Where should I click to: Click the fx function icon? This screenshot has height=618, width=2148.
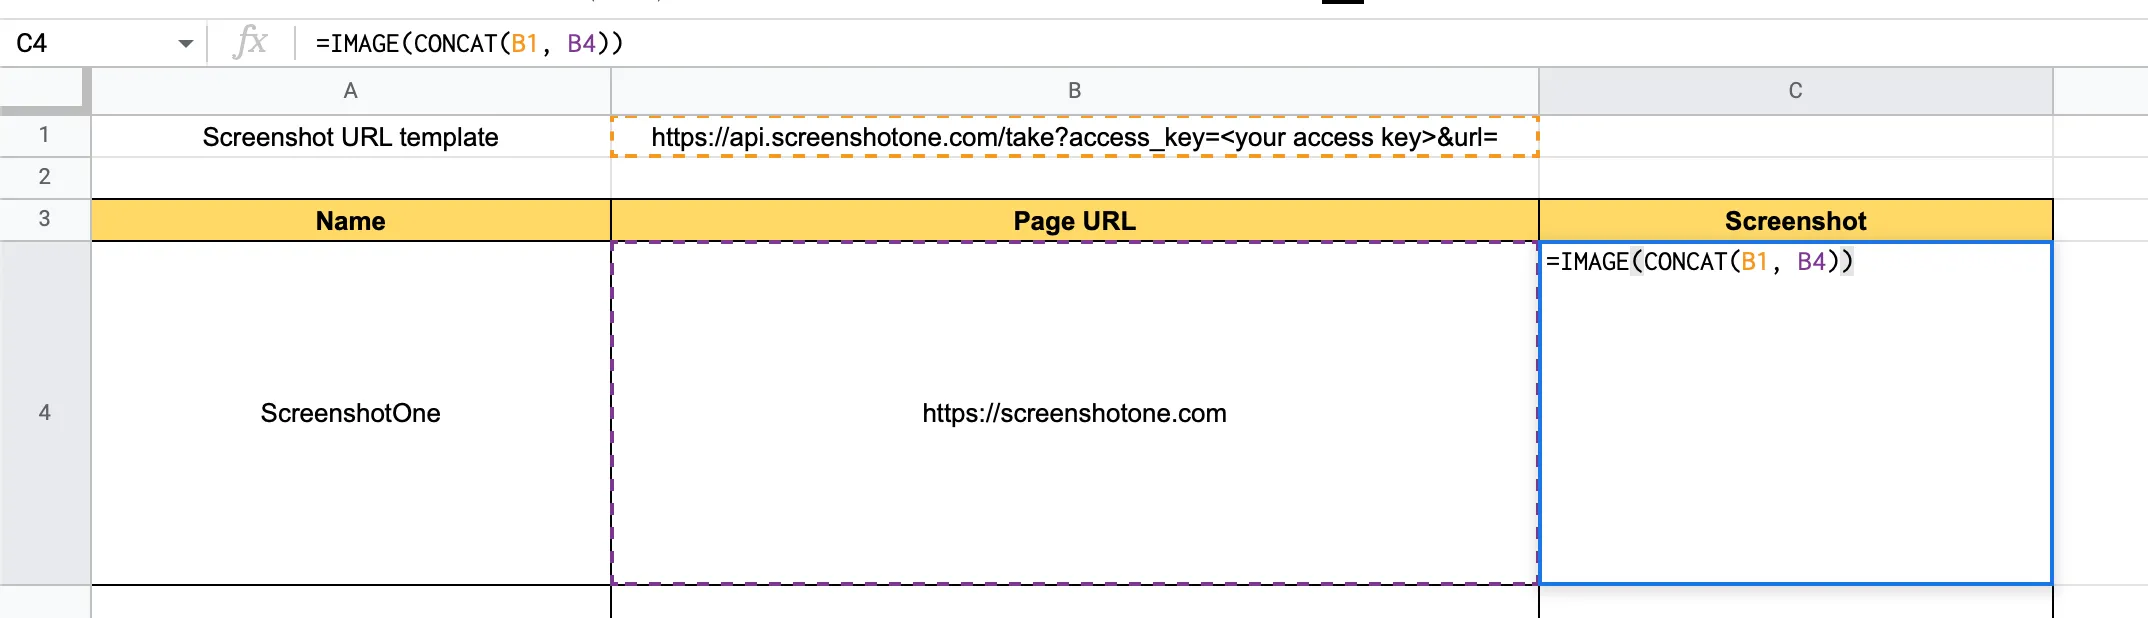point(250,43)
